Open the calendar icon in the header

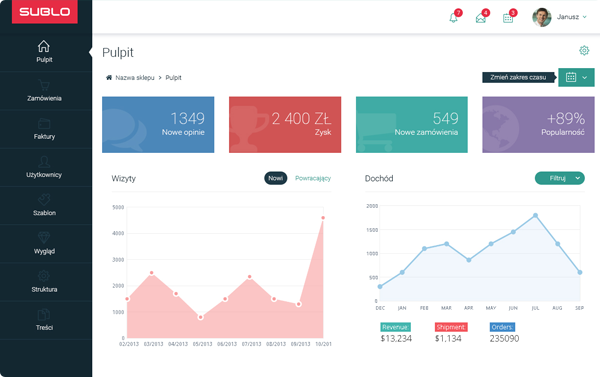tap(508, 18)
